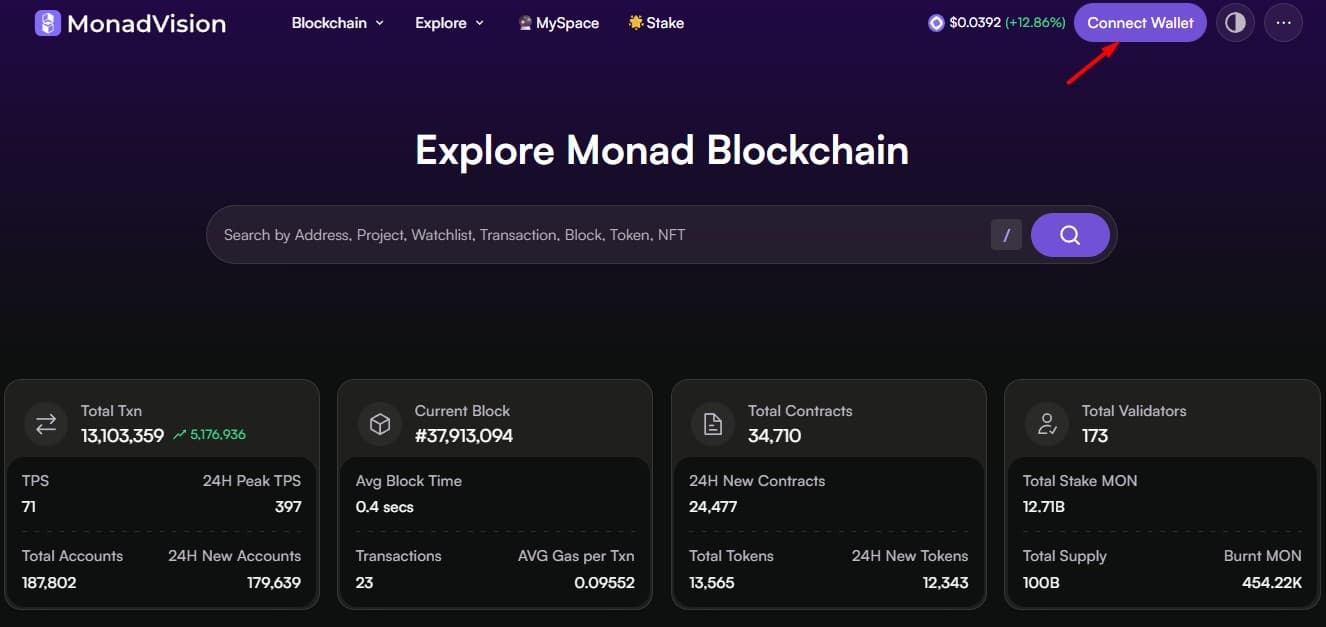Toggle the dark/light theme switch

click(x=1235, y=23)
